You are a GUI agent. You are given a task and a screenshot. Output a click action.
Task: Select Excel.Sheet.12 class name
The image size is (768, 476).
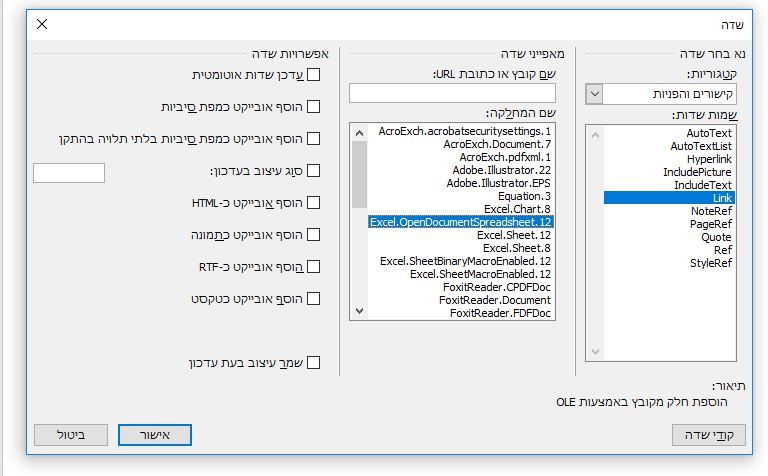(x=514, y=235)
